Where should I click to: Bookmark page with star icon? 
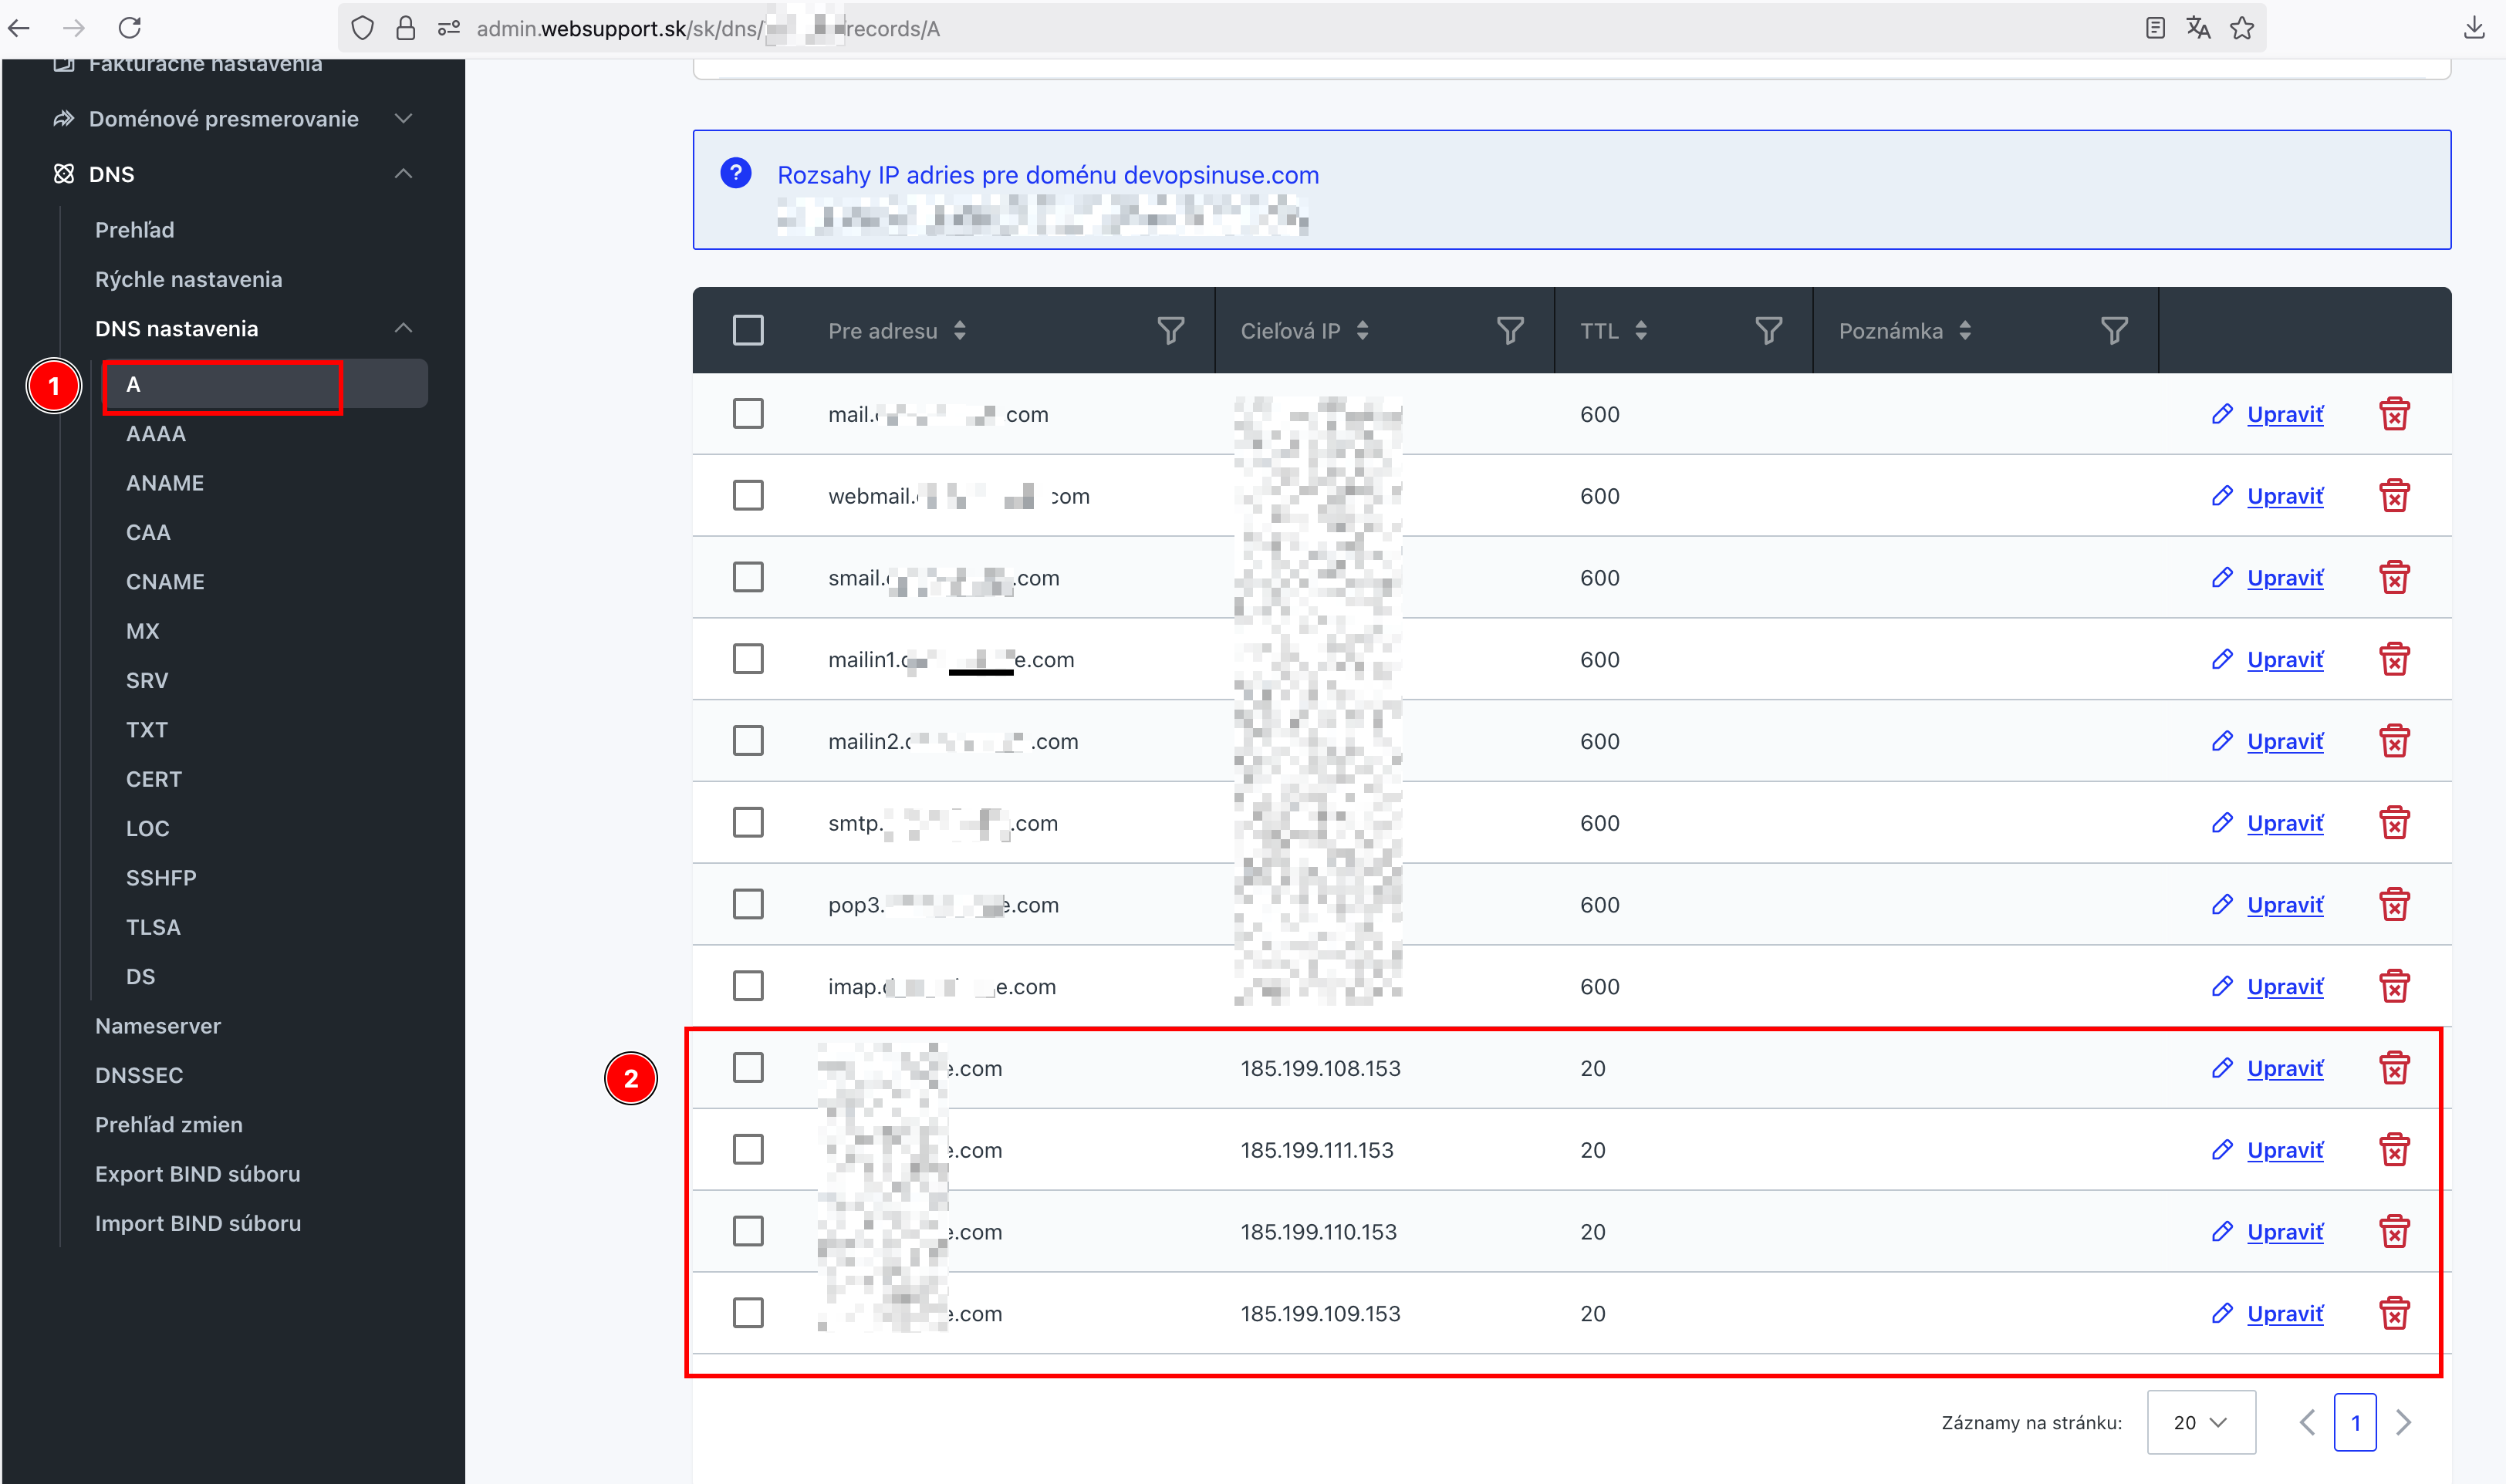coord(2242,28)
